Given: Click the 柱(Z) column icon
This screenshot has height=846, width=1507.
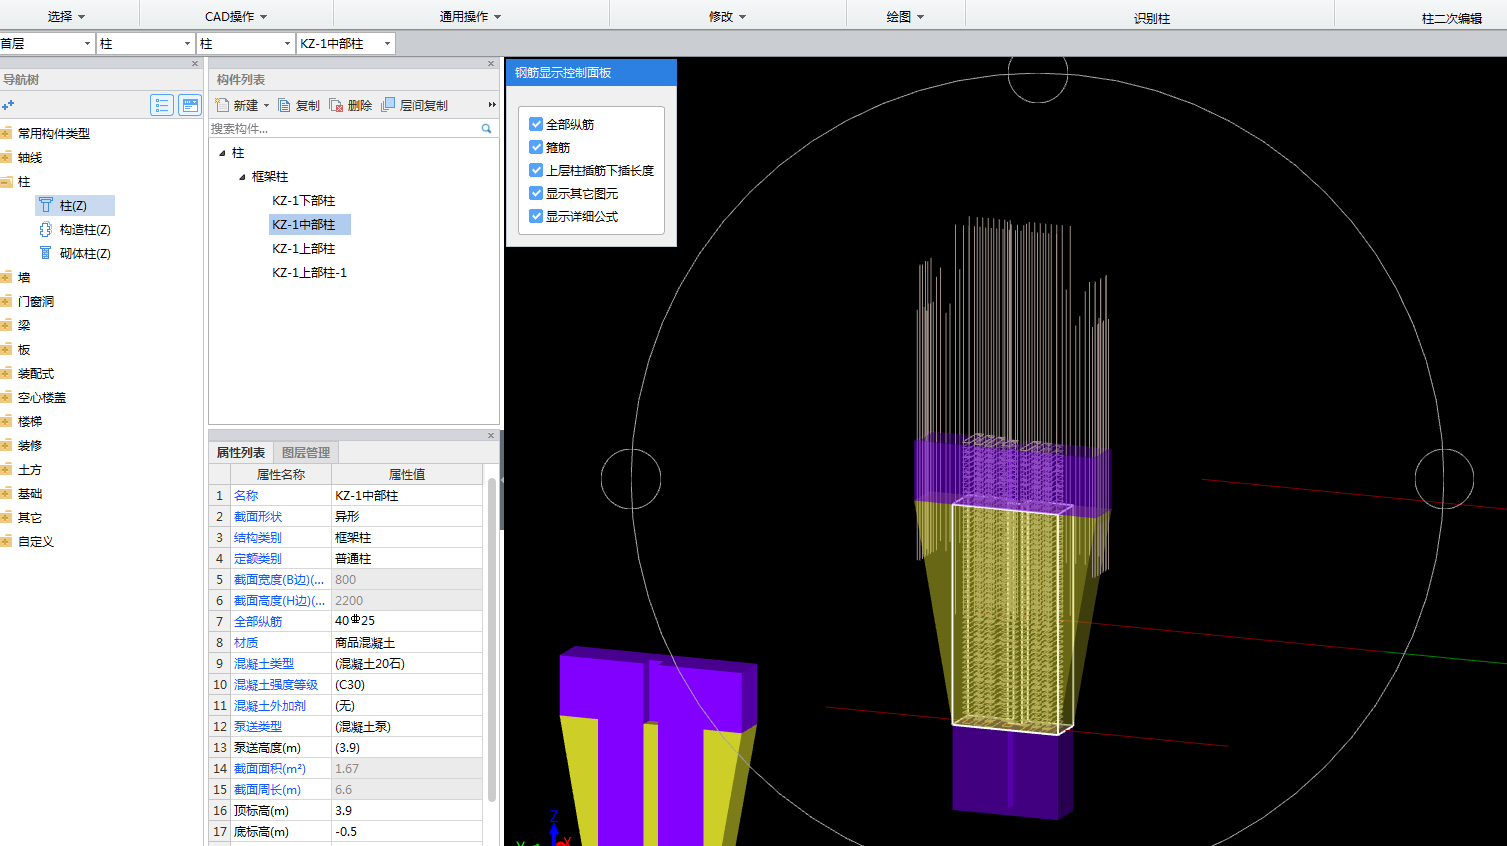Looking at the screenshot, I should click(46, 205).
